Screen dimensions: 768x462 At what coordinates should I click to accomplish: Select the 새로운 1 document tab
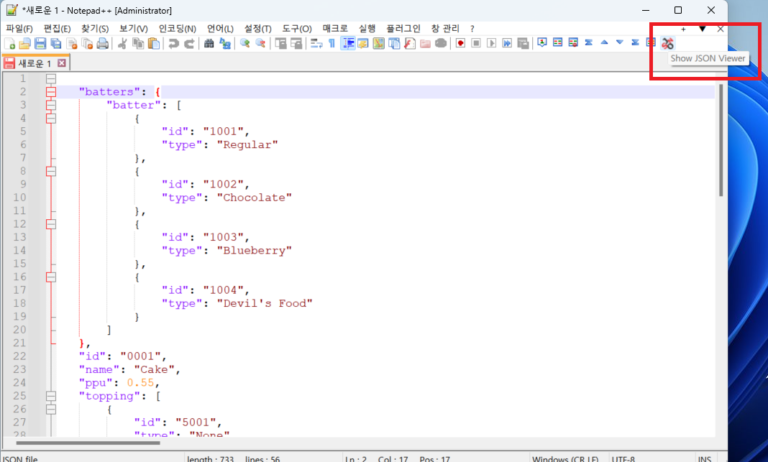coord(34,63)
